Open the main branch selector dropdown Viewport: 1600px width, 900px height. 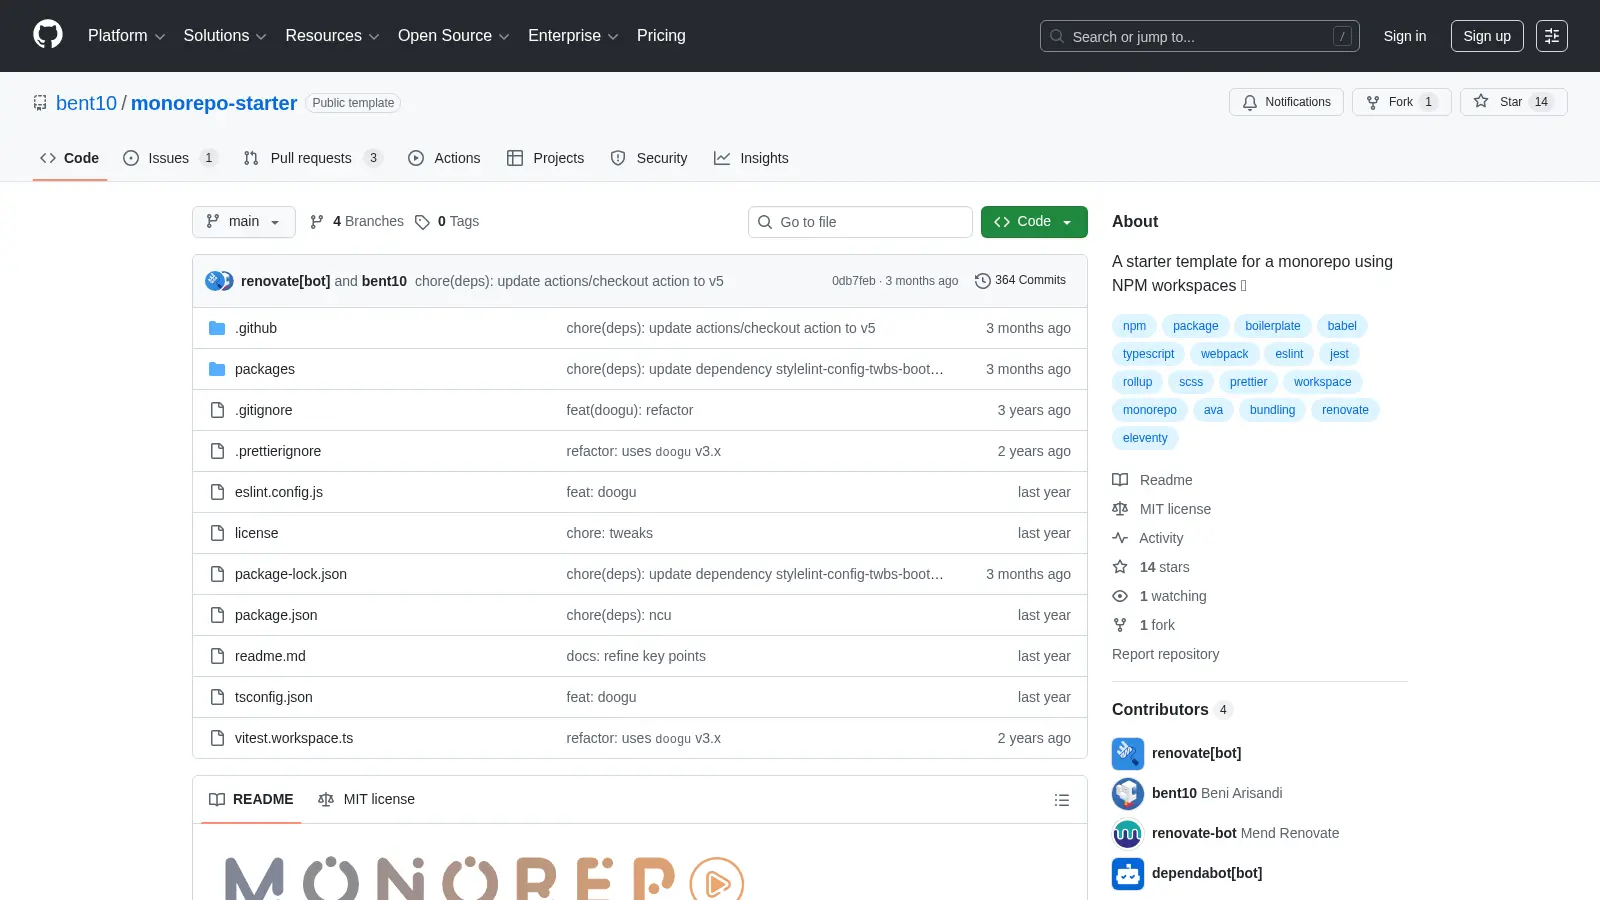[x=244, y=222]
